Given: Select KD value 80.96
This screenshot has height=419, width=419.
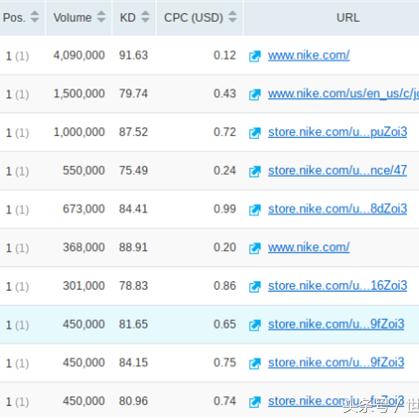Looking at the screenshot, I should point(133,401).
